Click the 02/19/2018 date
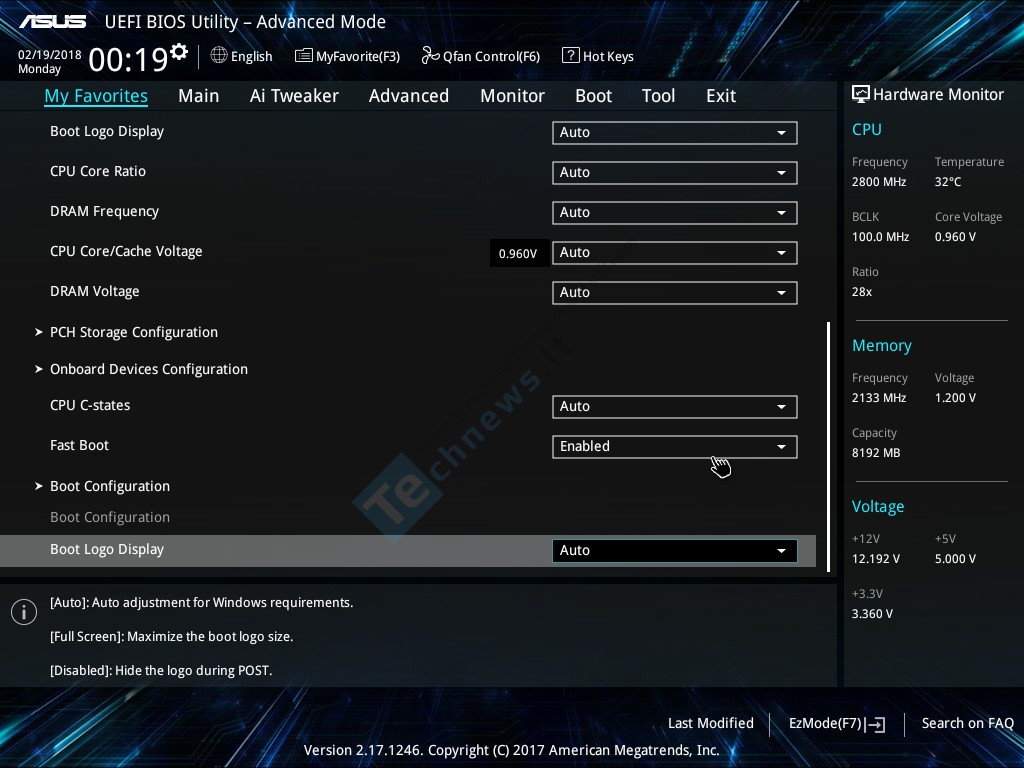1024x768 pixels. pos(50,55)
